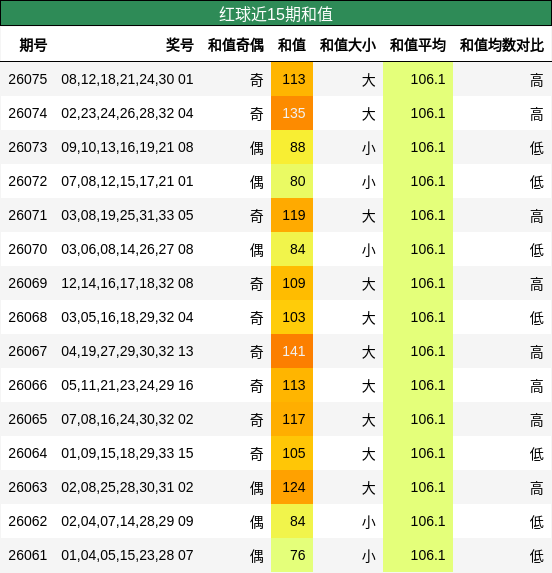Select issue number 26069
The image size is (552, 573).
[28, 283]
